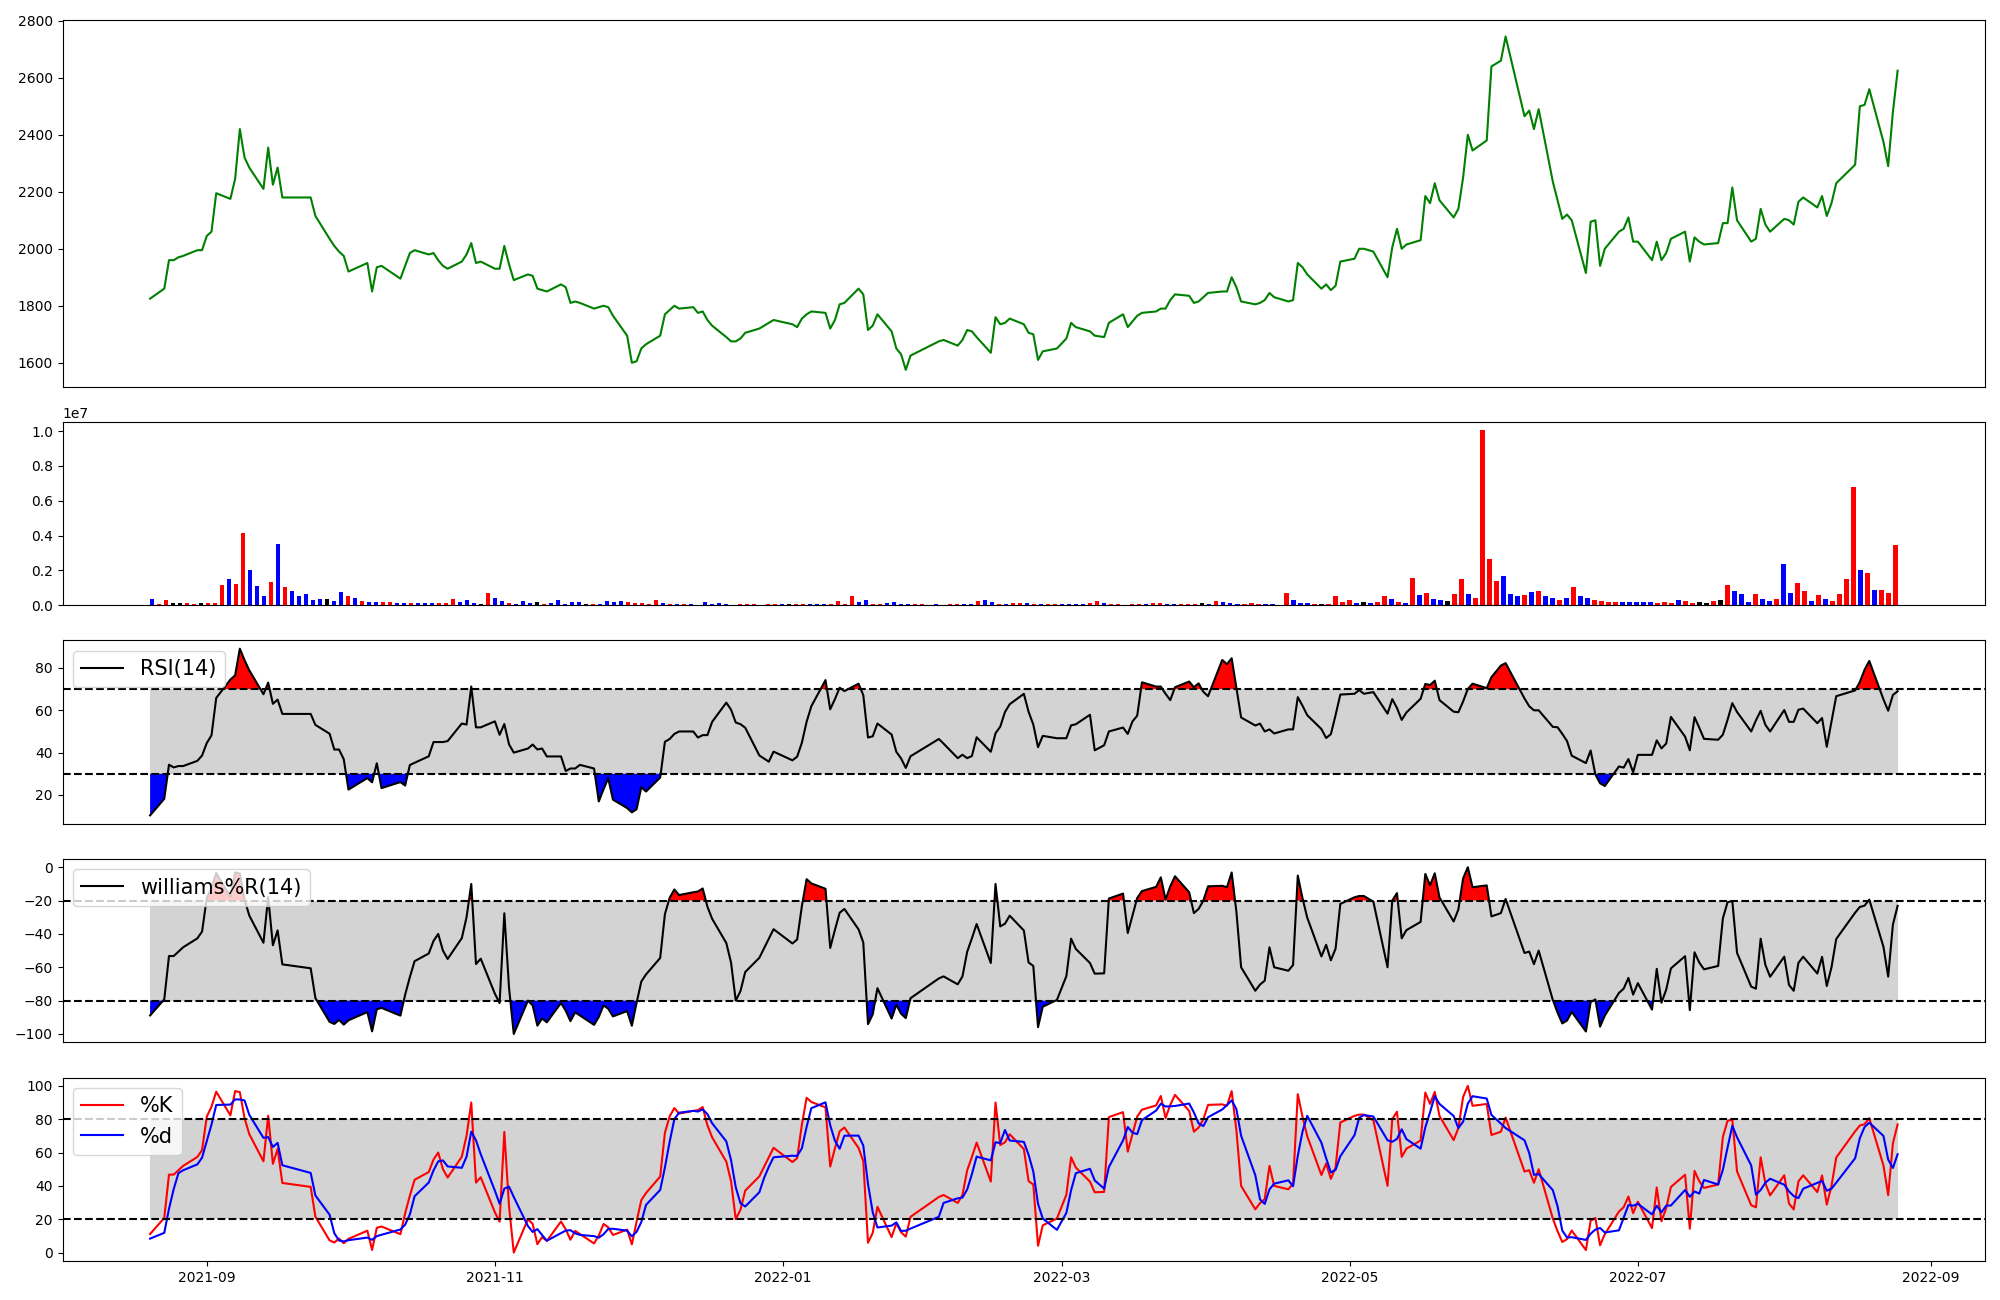Click the red %K legend line sample

102,1105
